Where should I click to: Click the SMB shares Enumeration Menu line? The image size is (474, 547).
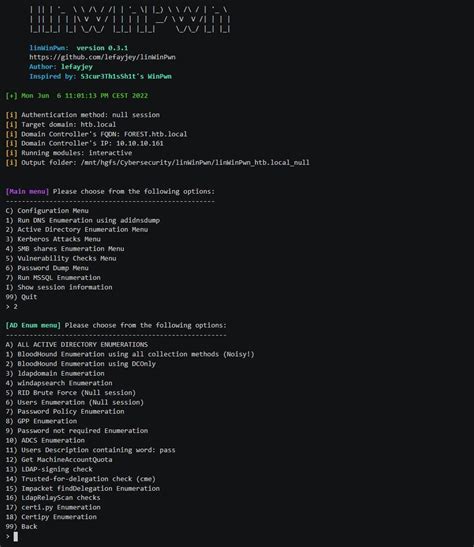point(65,249)
